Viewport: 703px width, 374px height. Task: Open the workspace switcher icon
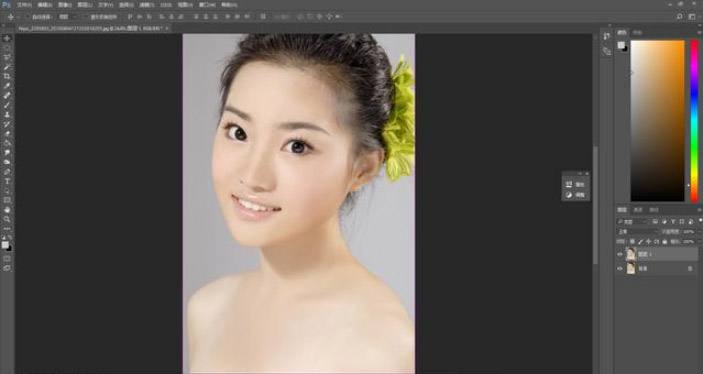coord(693,17)
